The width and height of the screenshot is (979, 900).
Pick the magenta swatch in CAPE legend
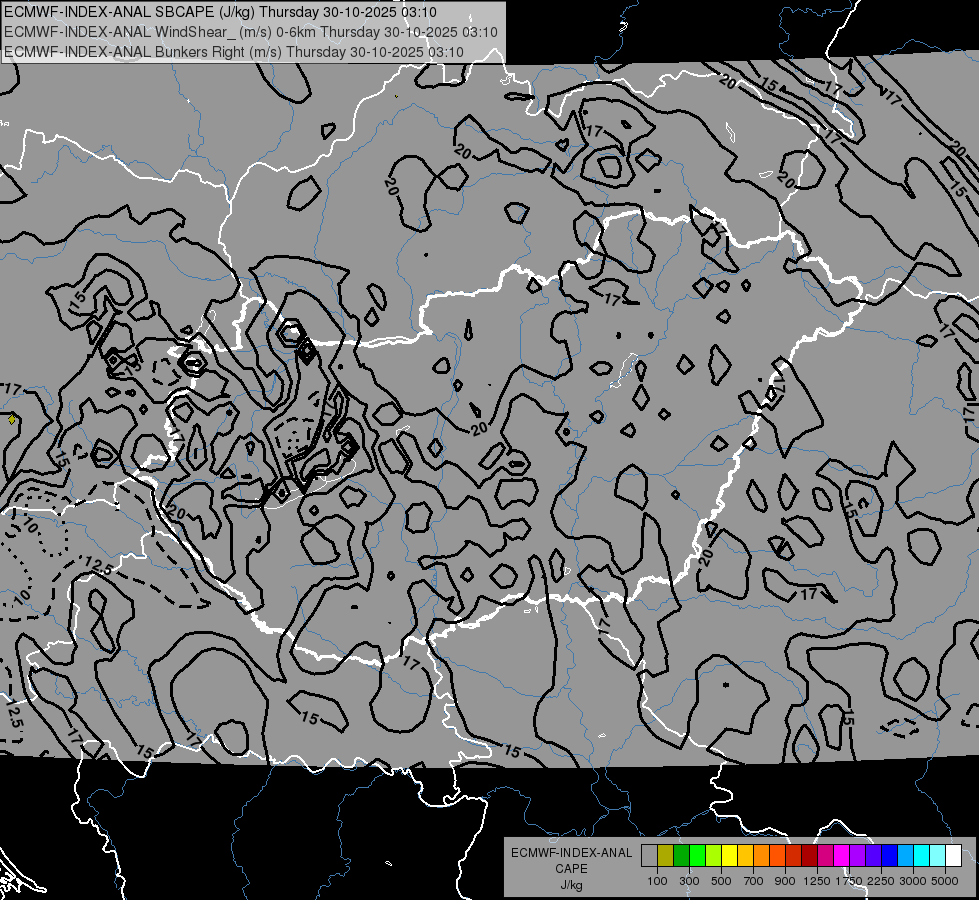point(842,856)
